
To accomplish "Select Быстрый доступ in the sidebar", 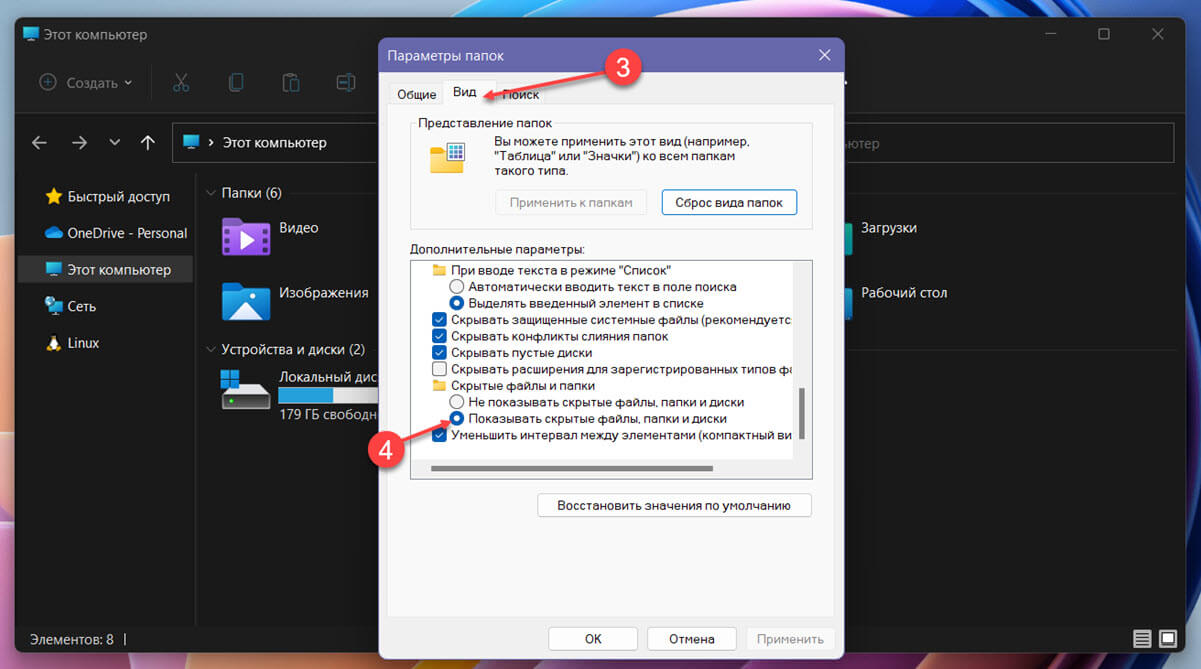I will pyautogui.click(x=107, y=196).
